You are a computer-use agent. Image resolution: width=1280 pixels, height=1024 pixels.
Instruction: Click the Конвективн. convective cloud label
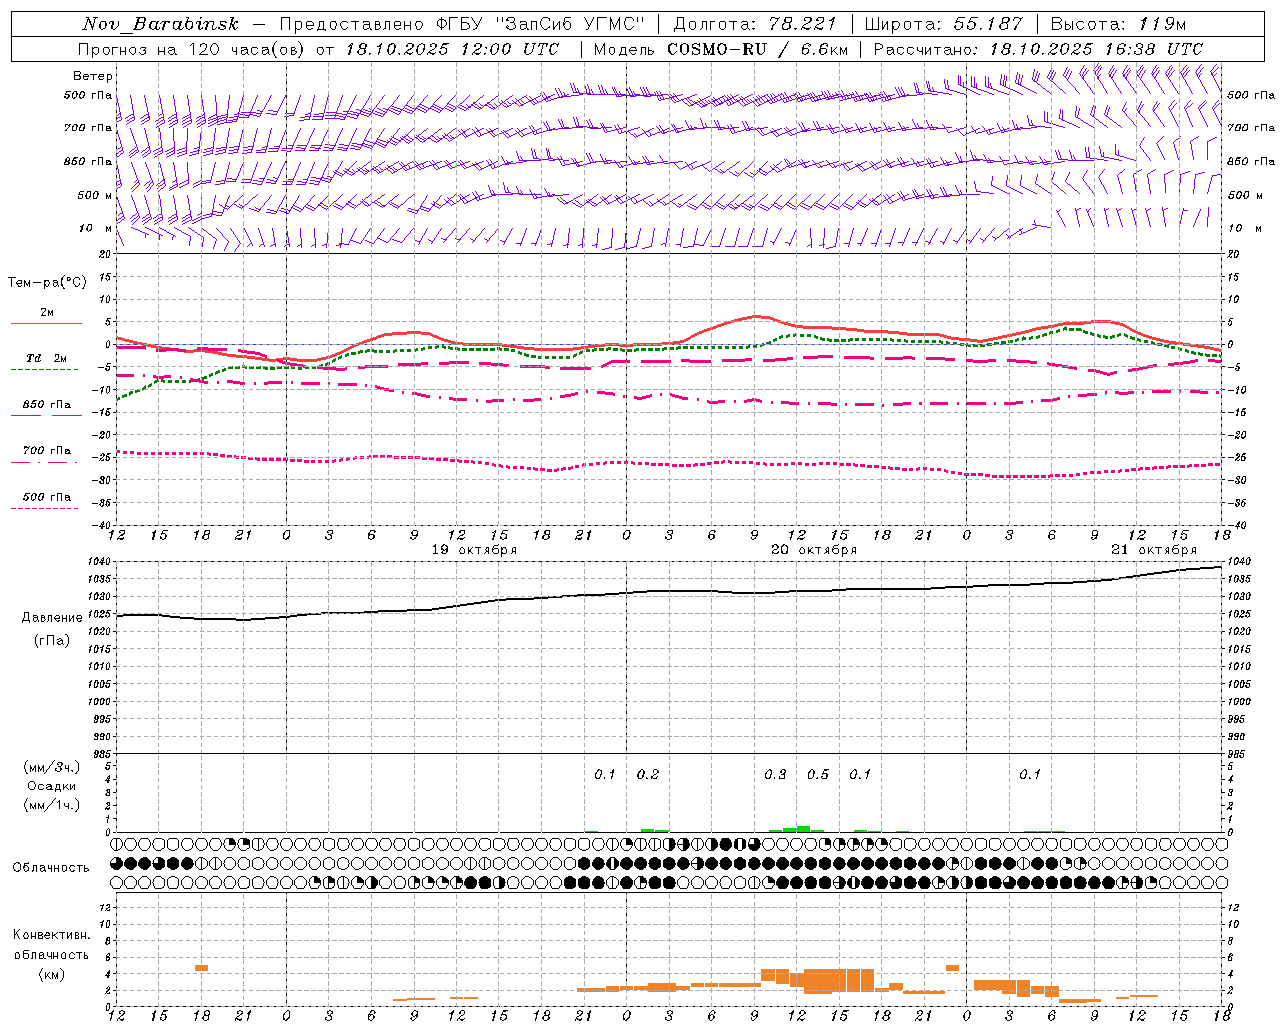click(52, 935)
